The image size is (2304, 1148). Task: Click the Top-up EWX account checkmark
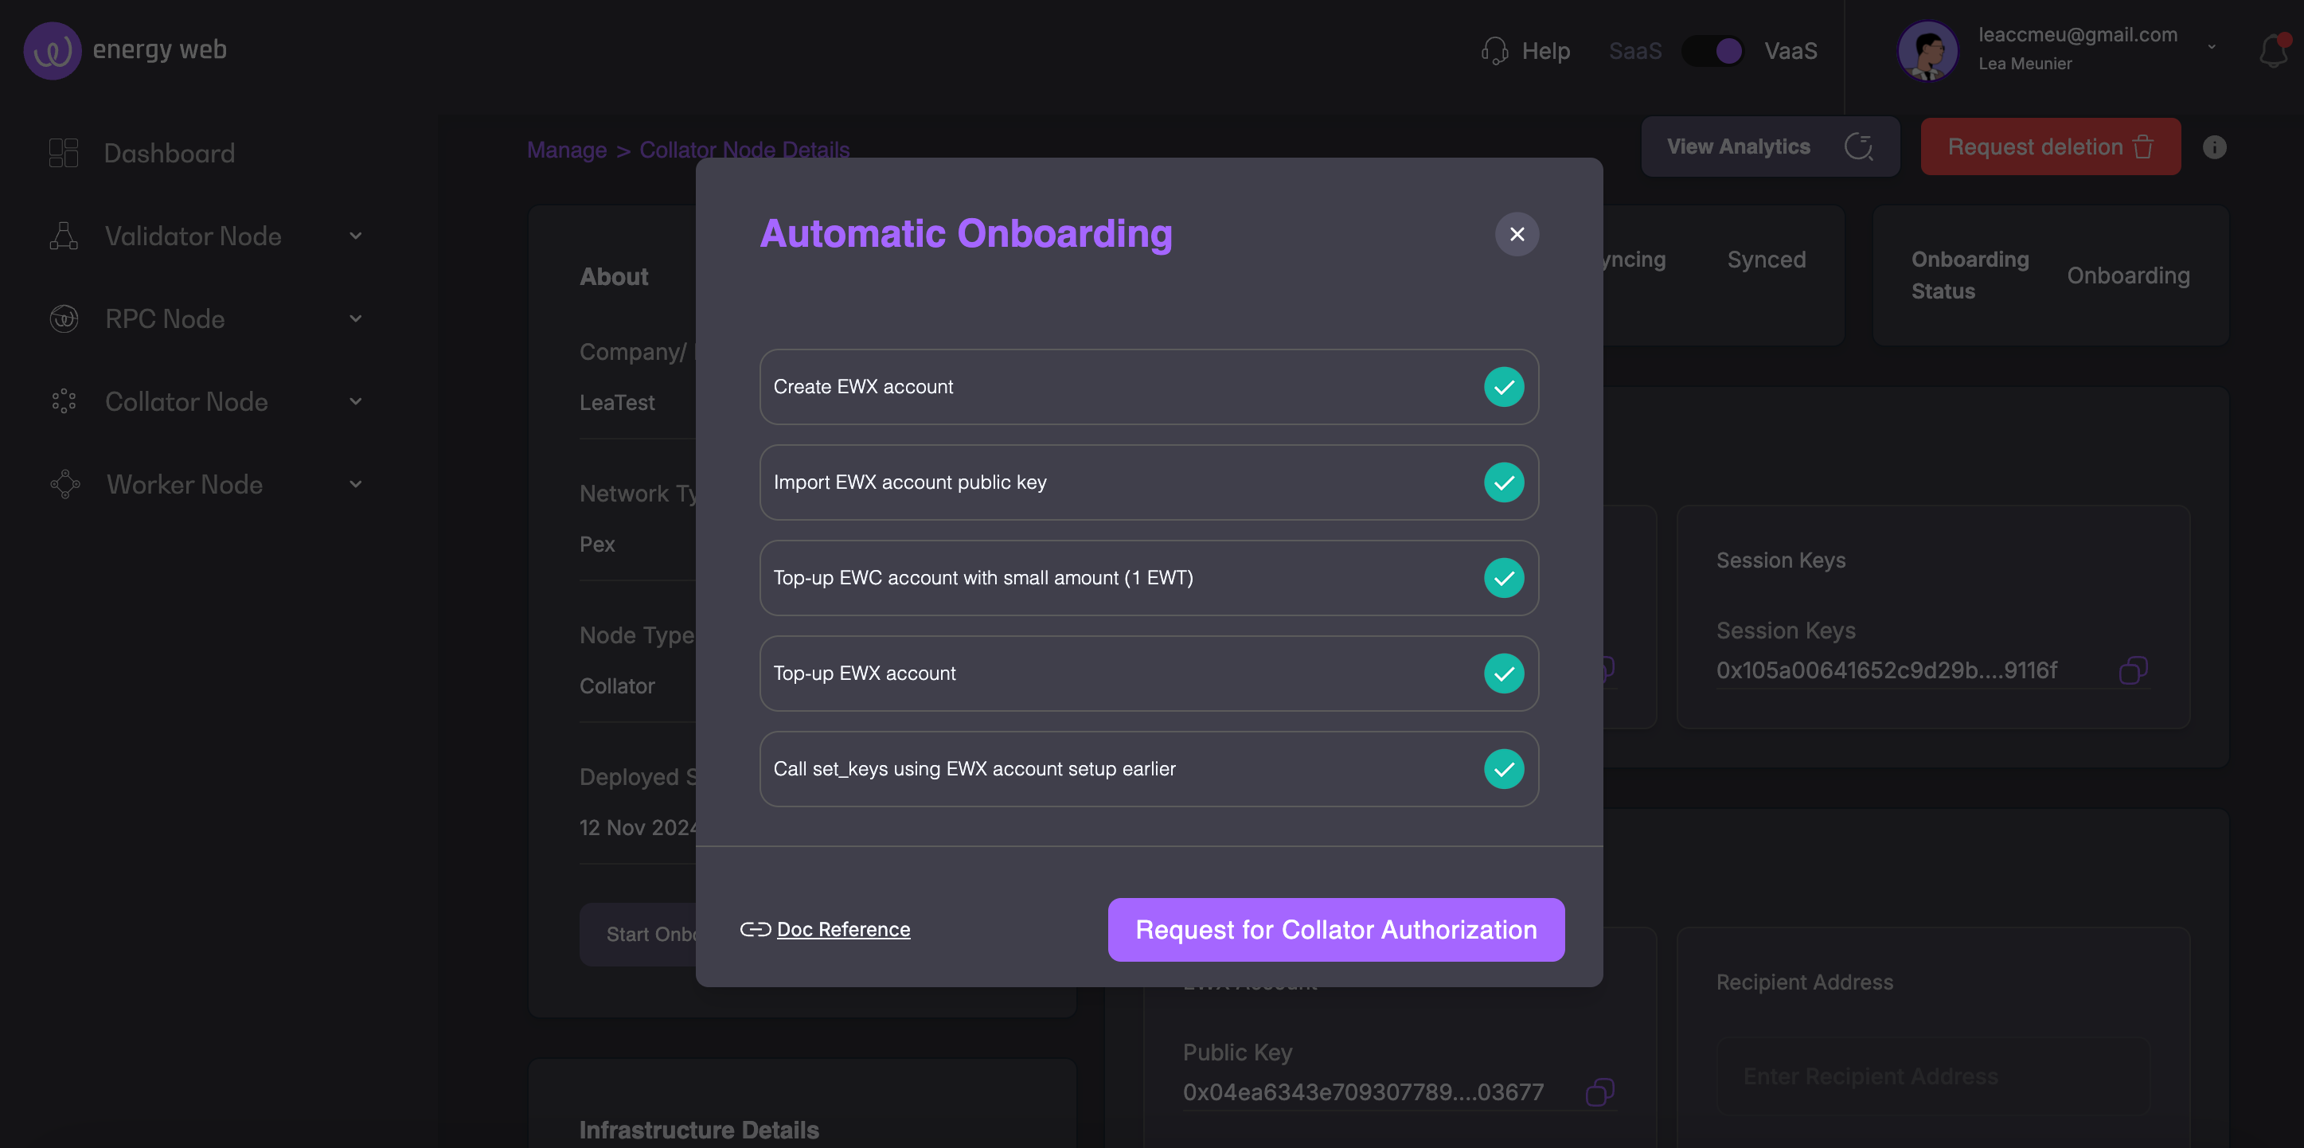1503,674
